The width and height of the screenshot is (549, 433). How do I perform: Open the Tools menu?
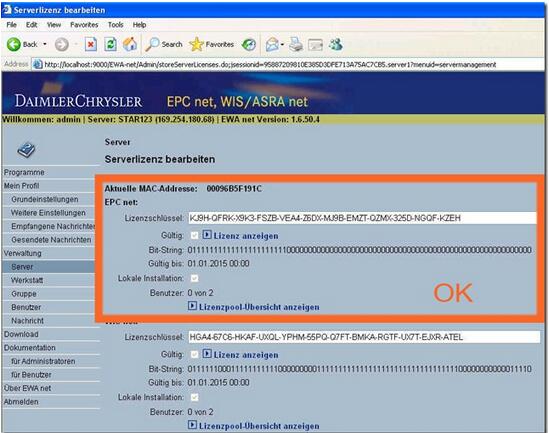coord(116,25)
